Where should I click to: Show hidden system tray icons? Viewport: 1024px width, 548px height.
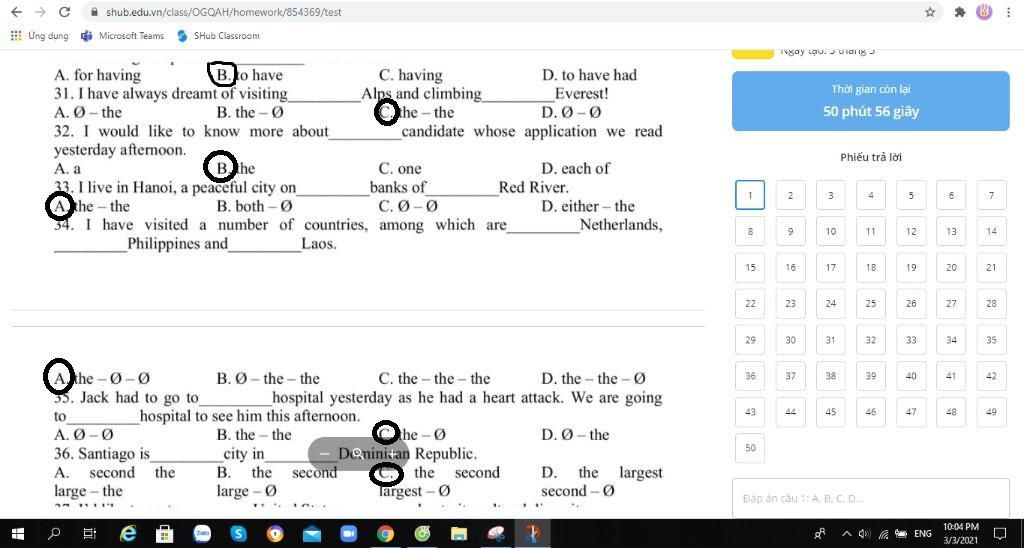coord(846,534)
